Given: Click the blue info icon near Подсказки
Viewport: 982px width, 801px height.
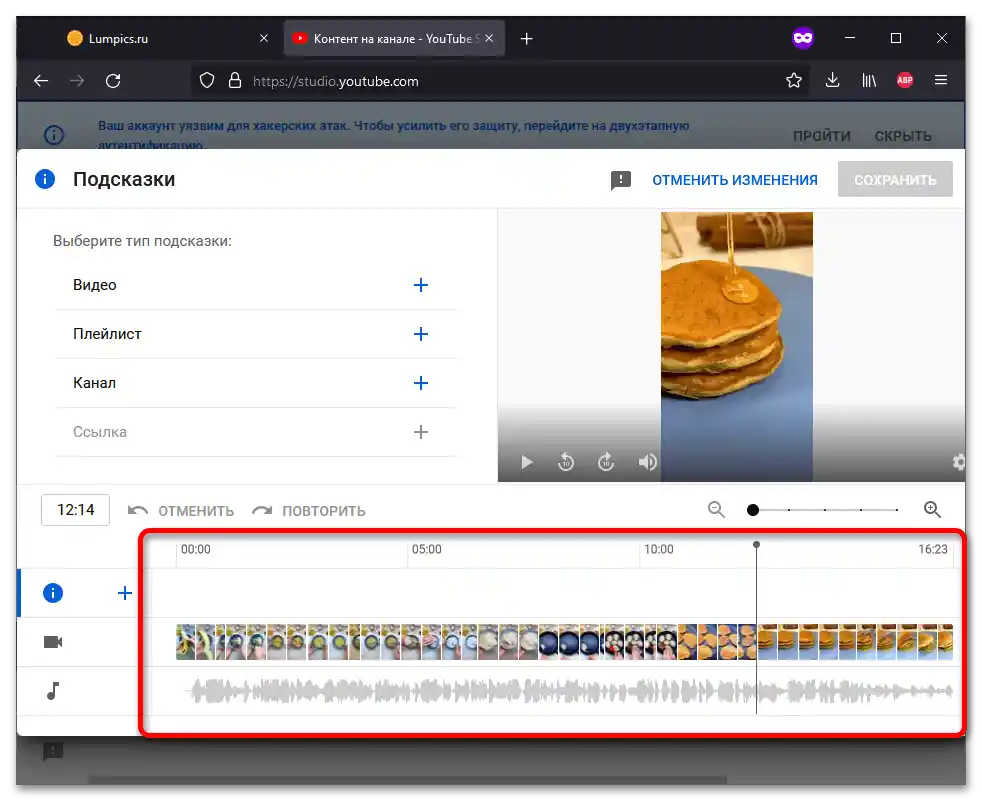Looking at the screenshot, I should pyautogui.click(x=44, y=179).
